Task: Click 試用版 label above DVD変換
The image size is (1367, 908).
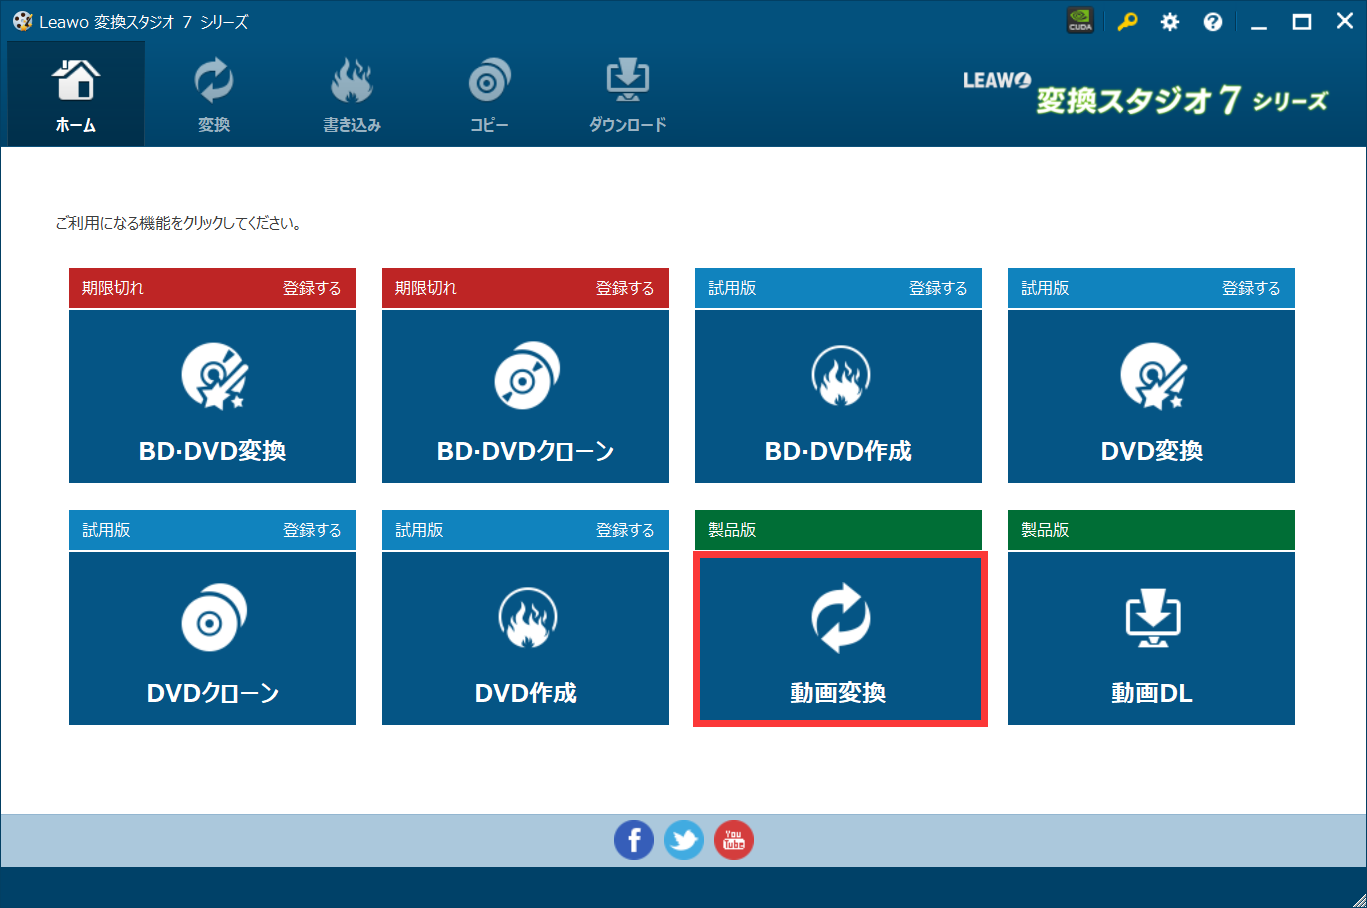Action: pos(1045,288)
